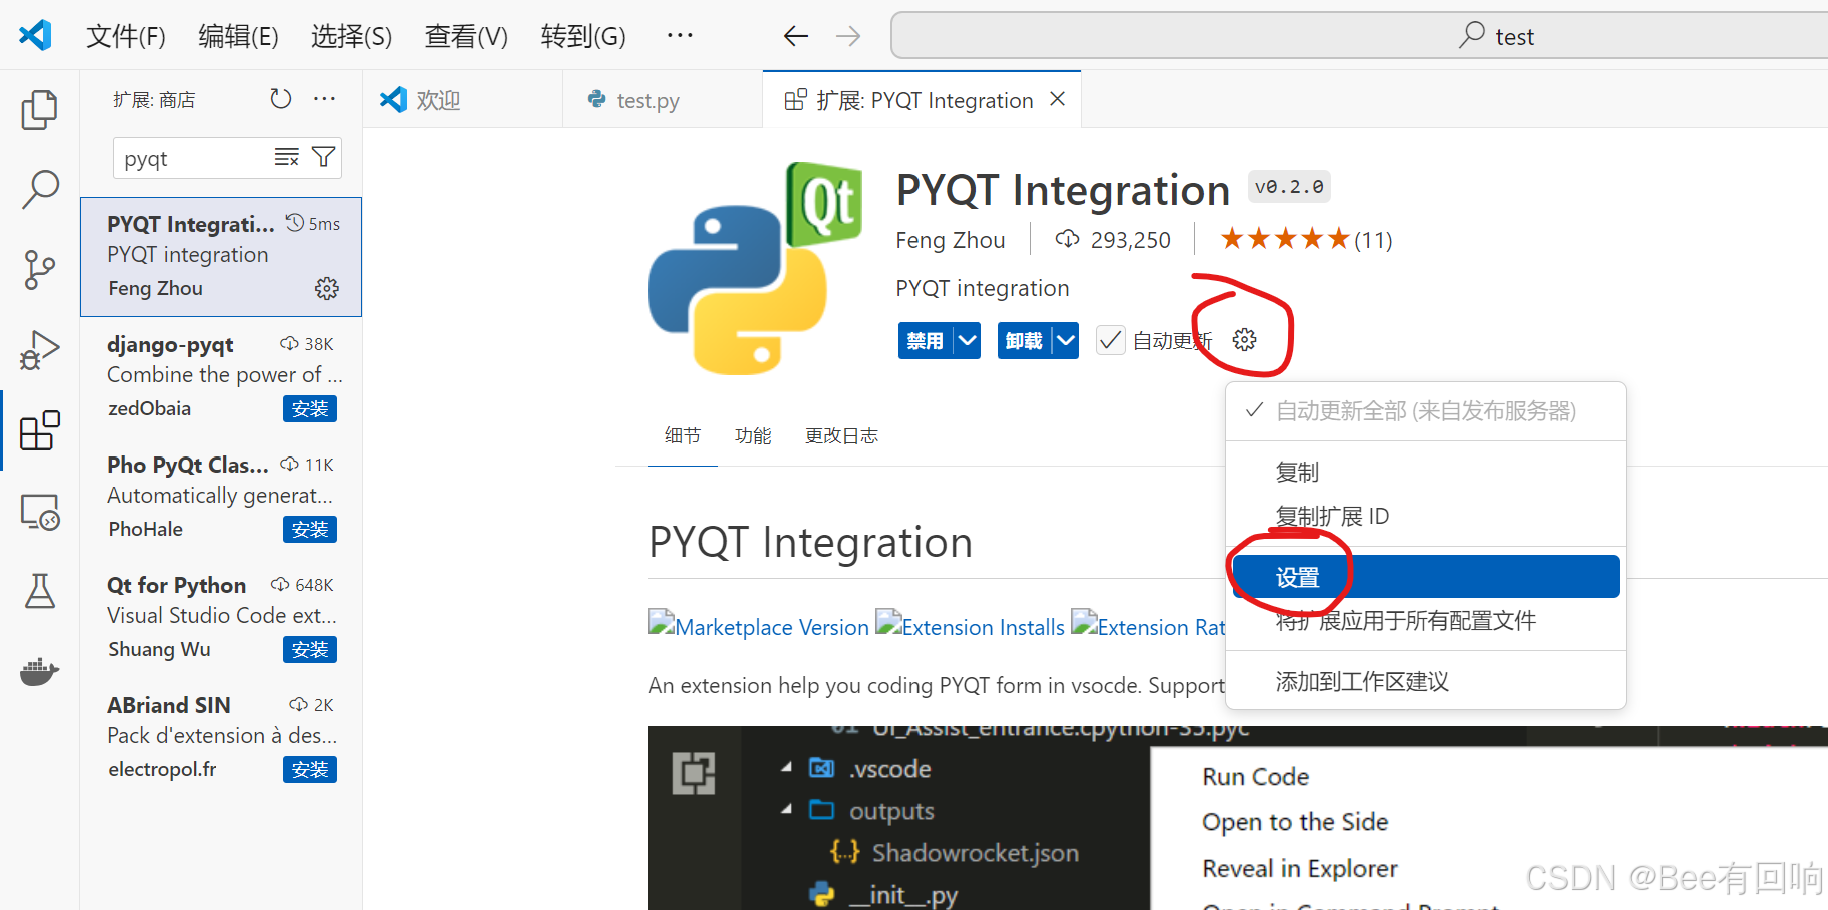Open more actions in extensions sidebar header
Viewport: 1828px width, 910px height.
tap(324, 99)
